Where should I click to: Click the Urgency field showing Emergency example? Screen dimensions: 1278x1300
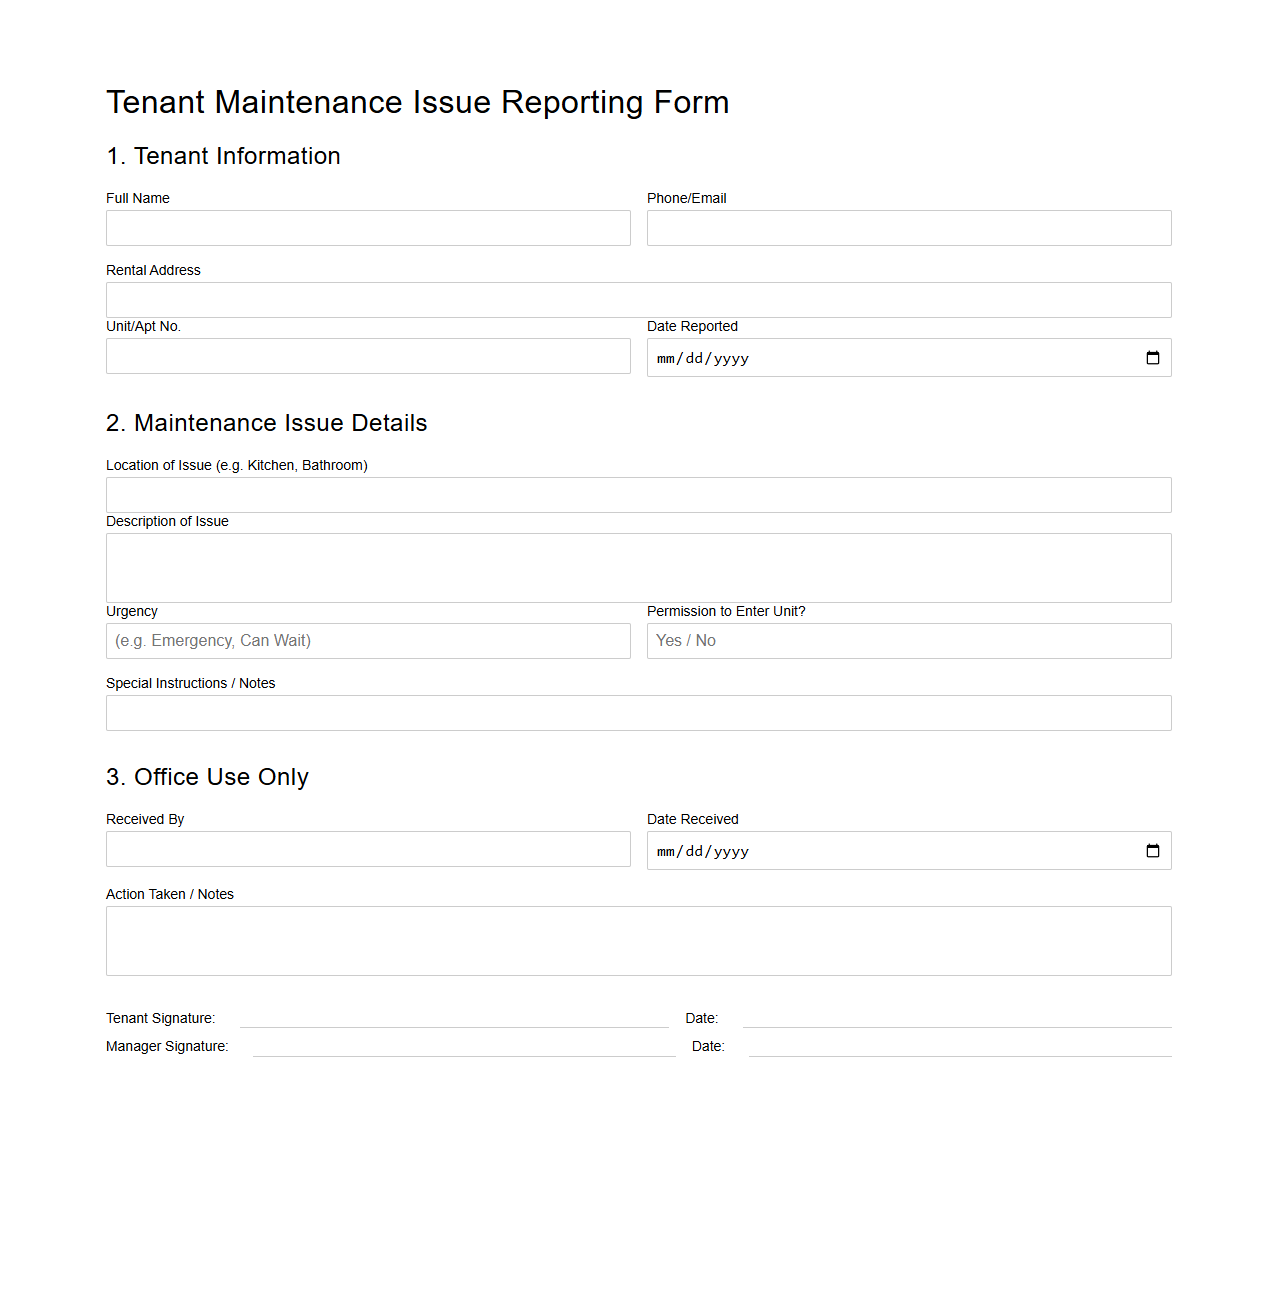tap(368, 640)
